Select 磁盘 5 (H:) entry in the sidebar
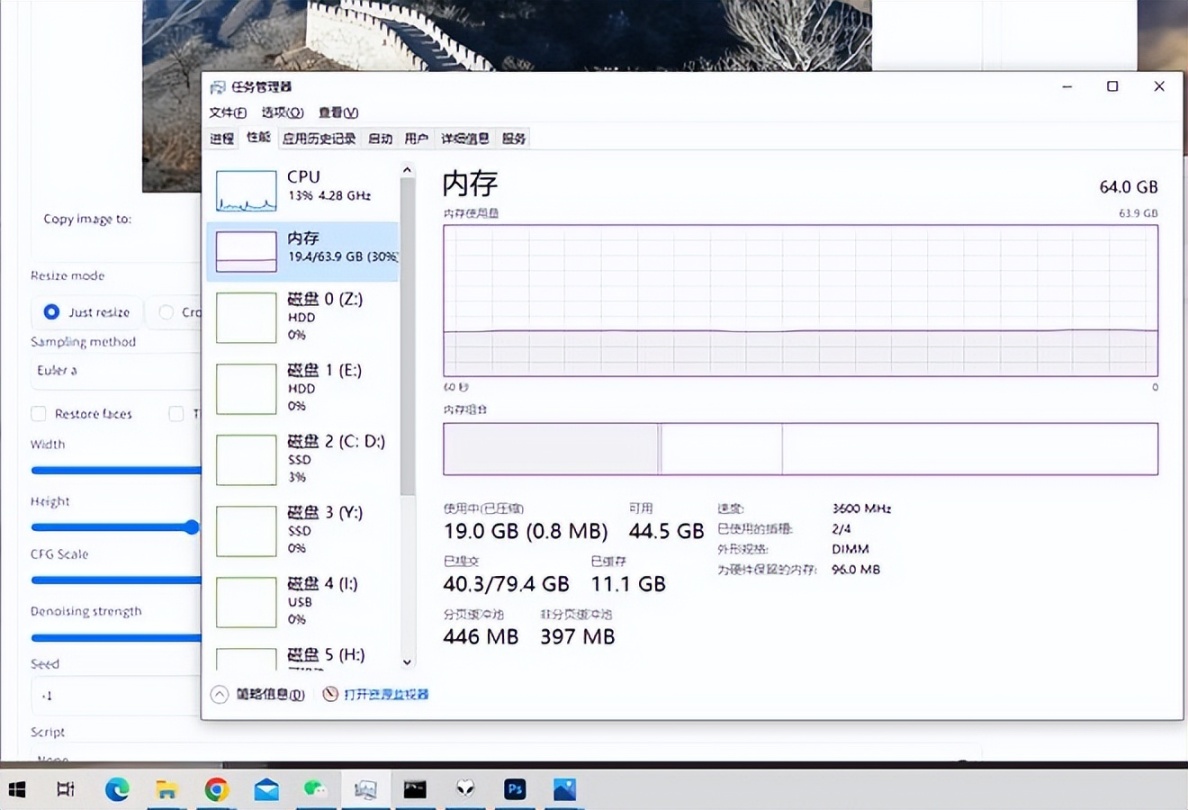Screen dimensions: 1188x810 point(302,657)
